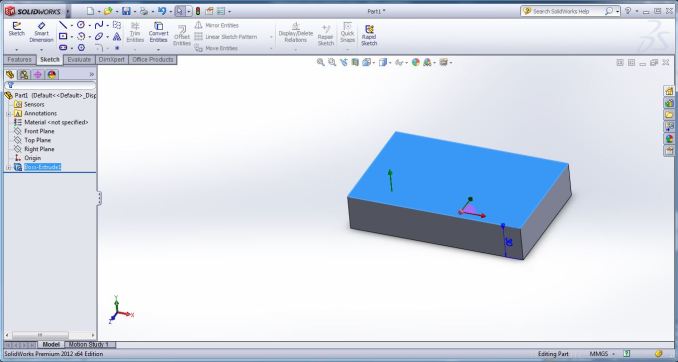Expand the Boss-Extrude1 tree node
The width and height of the screenshot is (678, 362).
[x=8, y=167]
